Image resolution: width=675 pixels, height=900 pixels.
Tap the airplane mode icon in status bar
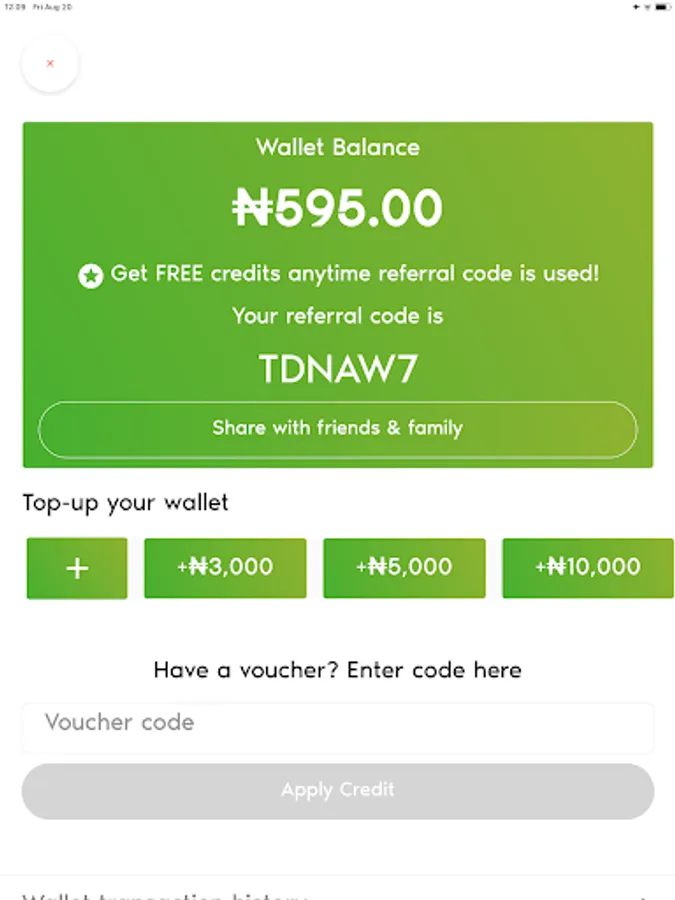point(636,7)
